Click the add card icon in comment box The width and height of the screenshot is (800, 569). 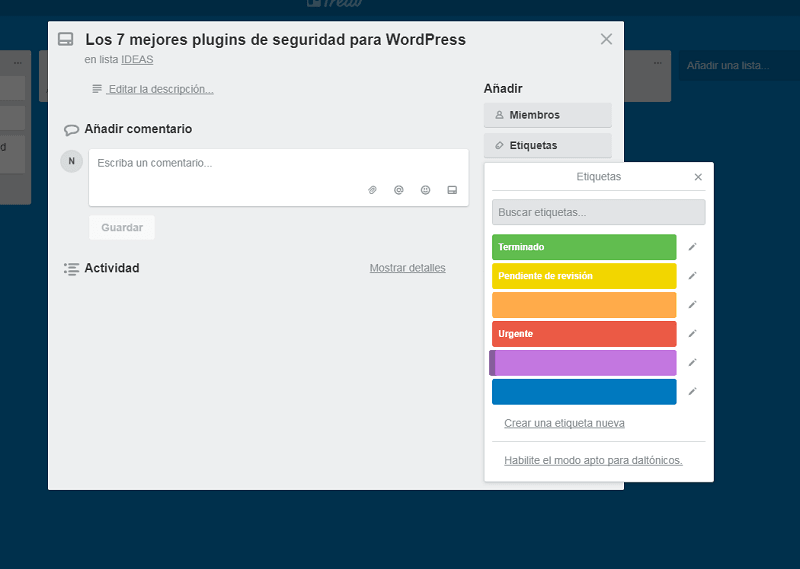(452, 190)
